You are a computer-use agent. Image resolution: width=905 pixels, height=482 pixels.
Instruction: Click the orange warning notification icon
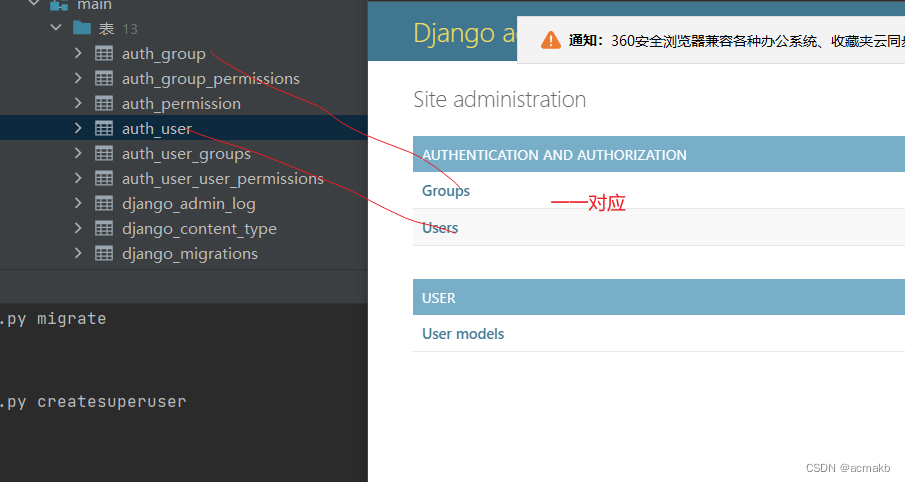point(551,40)
